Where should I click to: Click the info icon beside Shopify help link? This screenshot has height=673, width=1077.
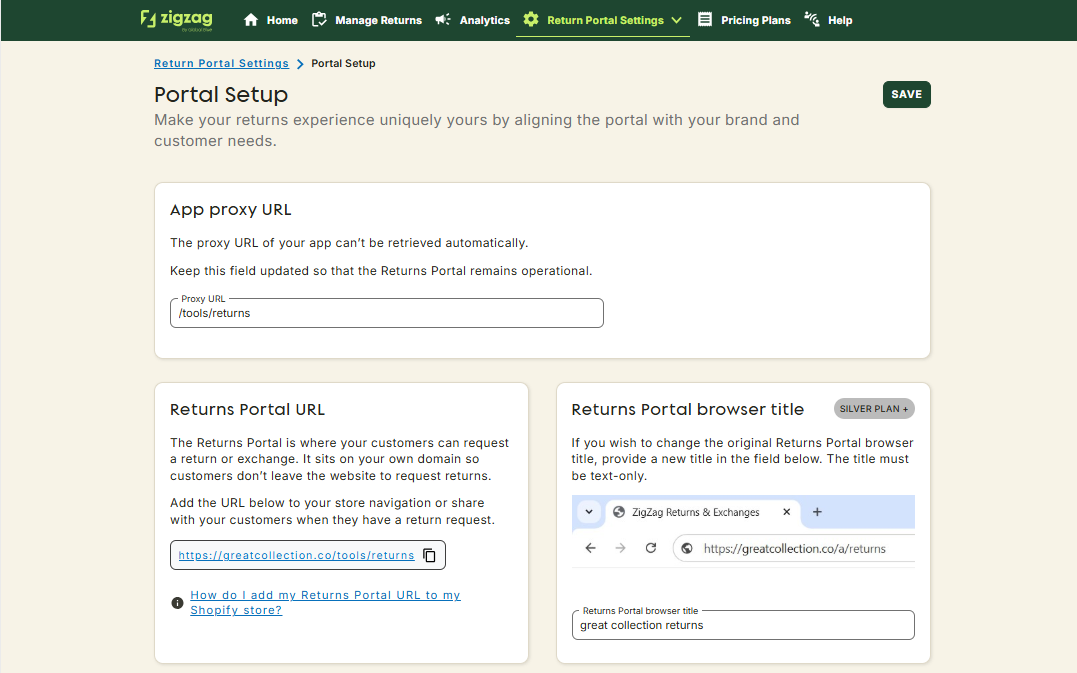[177, 603]
